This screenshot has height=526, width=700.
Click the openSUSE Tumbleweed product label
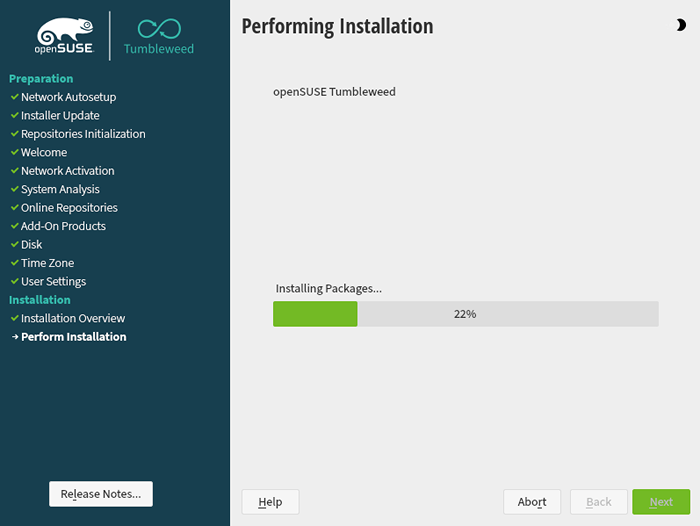(x=334, y=92)
